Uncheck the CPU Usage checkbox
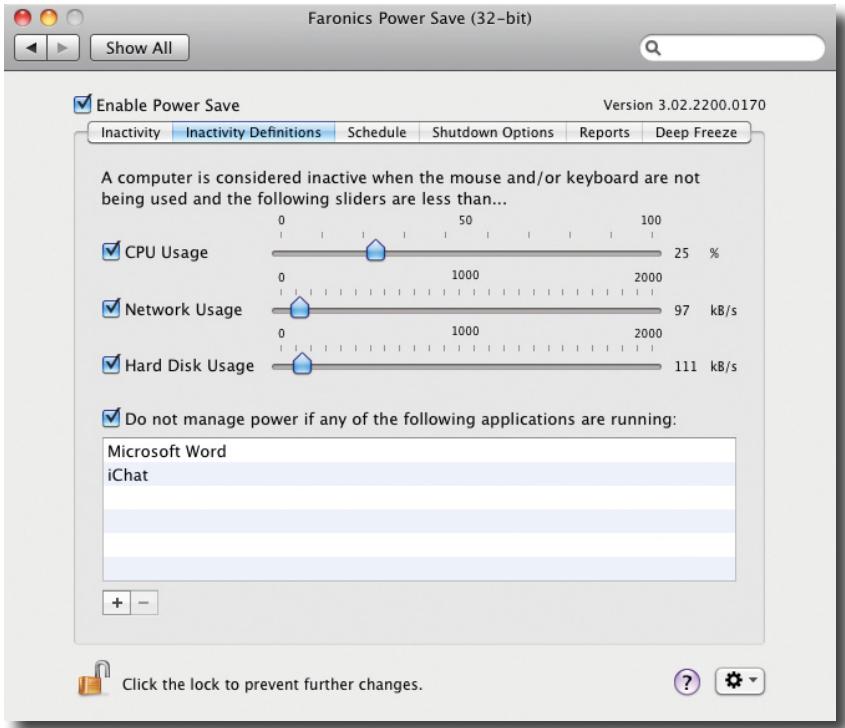This screenshot has height=728, width=845. (x=110, y=251)
